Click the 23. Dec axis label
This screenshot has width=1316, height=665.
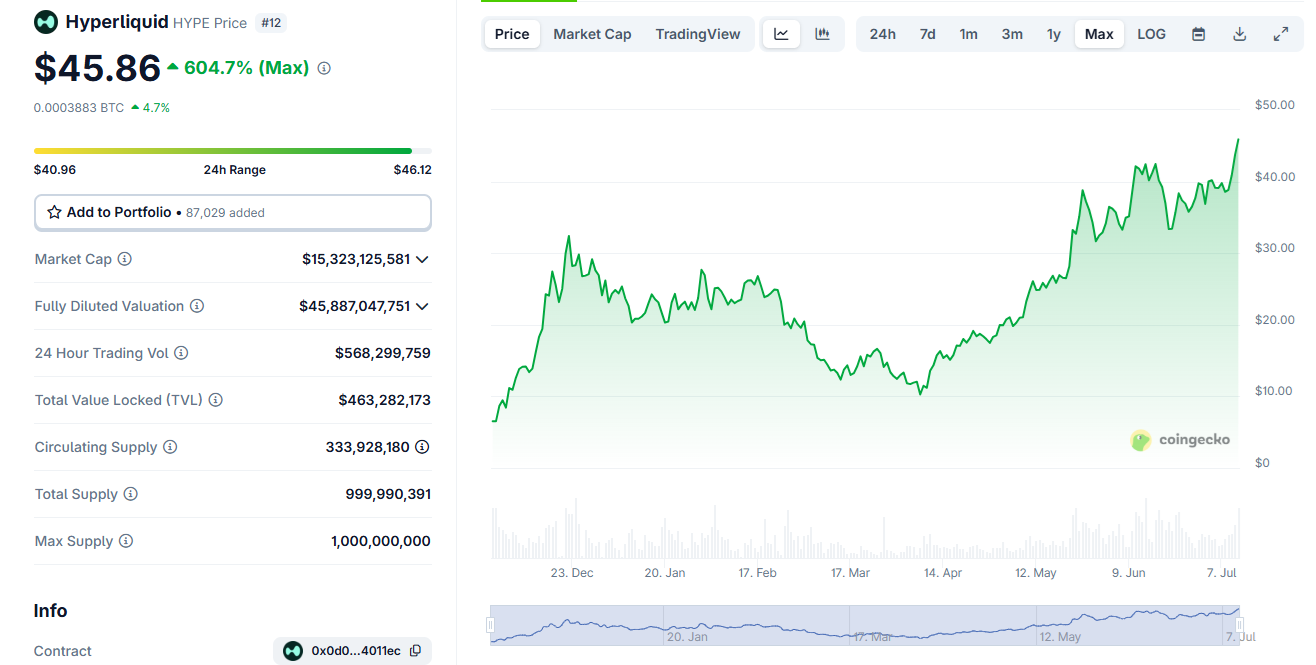[x=572, y=573]
